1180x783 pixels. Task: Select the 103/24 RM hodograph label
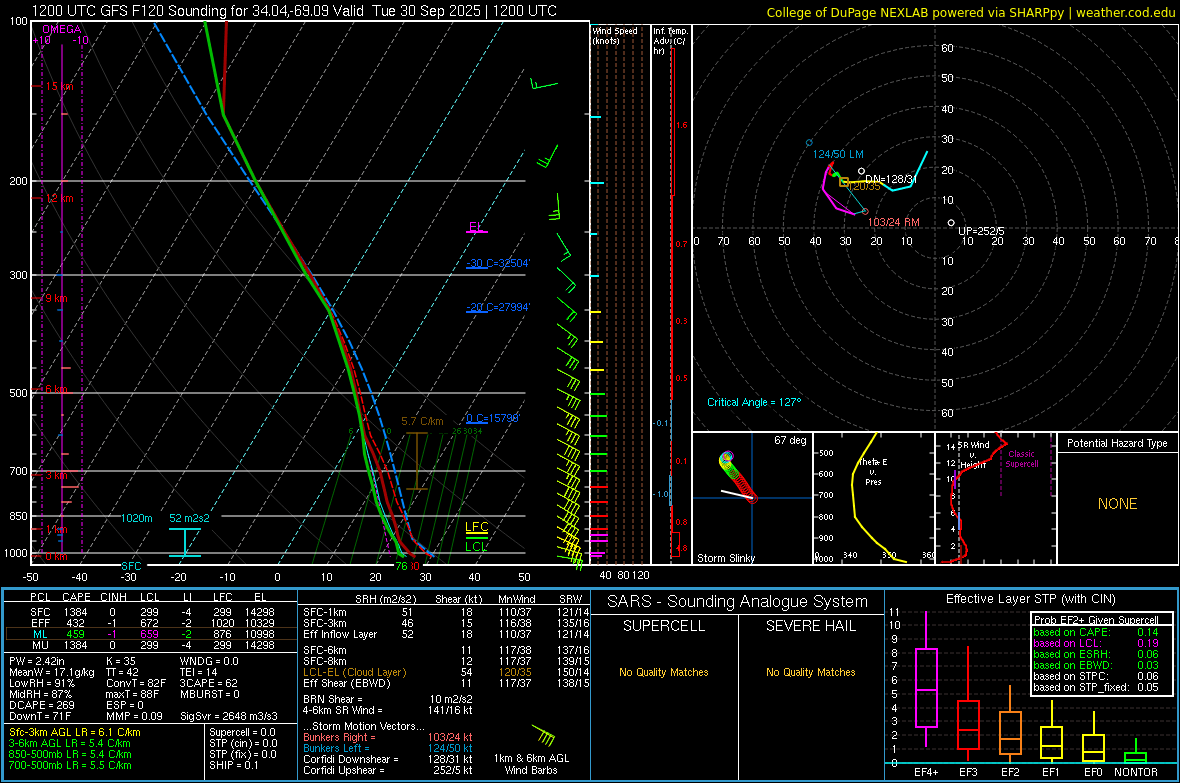[x=893, y=222]
